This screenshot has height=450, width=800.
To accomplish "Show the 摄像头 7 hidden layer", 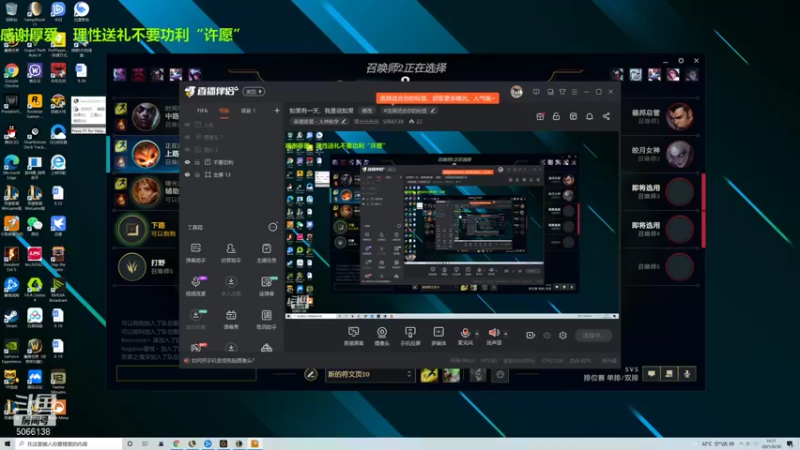I will coord(187,137).
